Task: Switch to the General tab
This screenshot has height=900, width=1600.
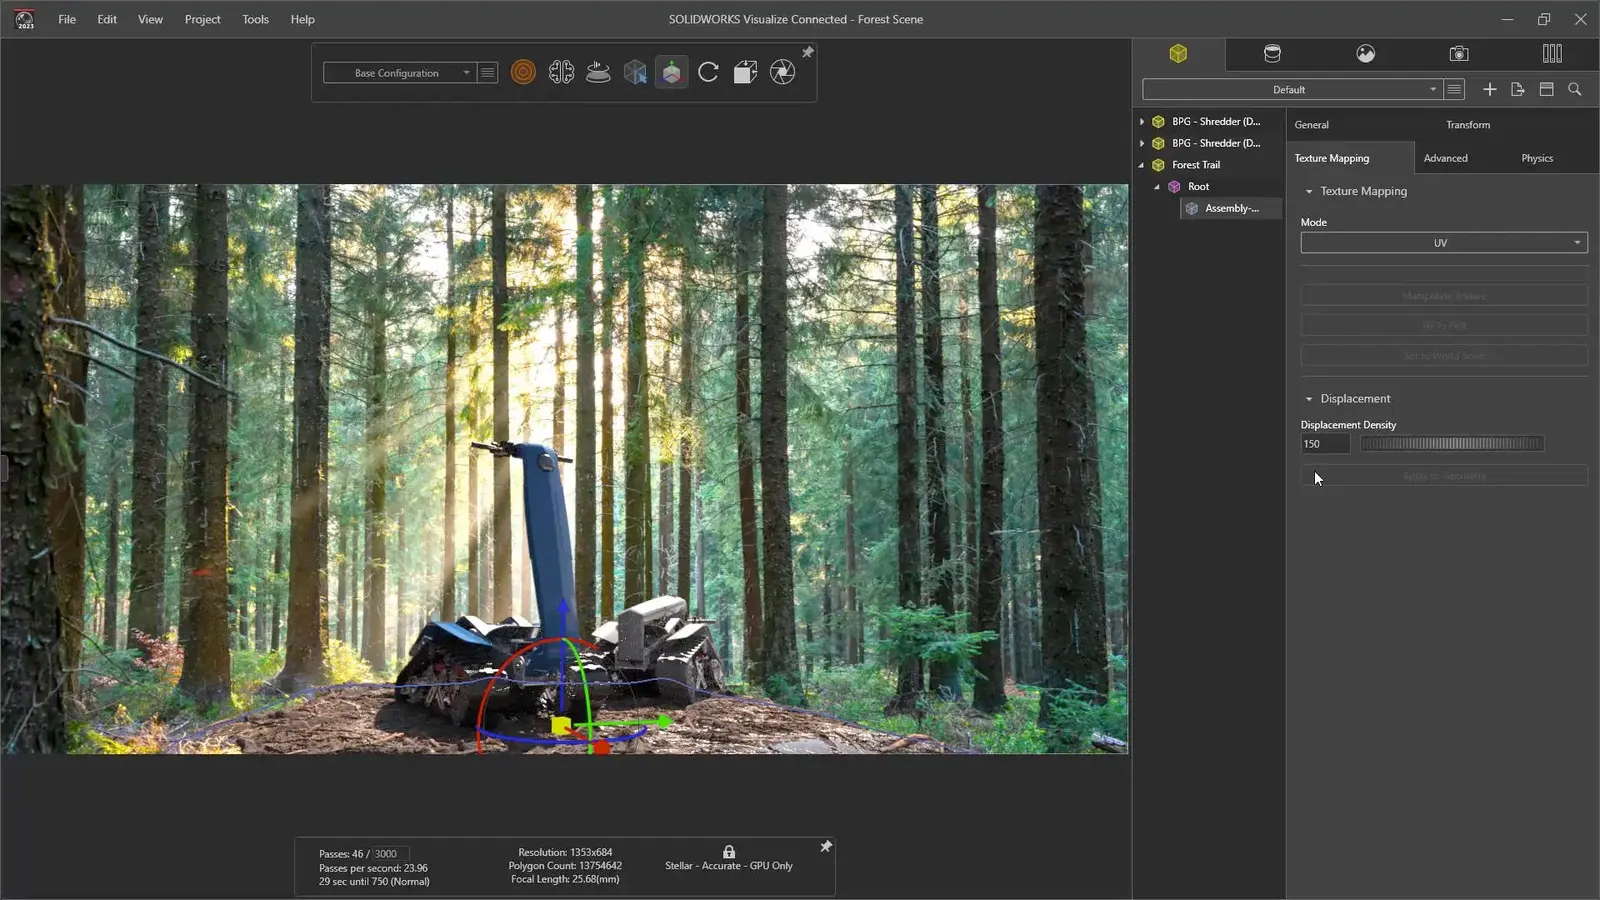Action: (1312, 125)
